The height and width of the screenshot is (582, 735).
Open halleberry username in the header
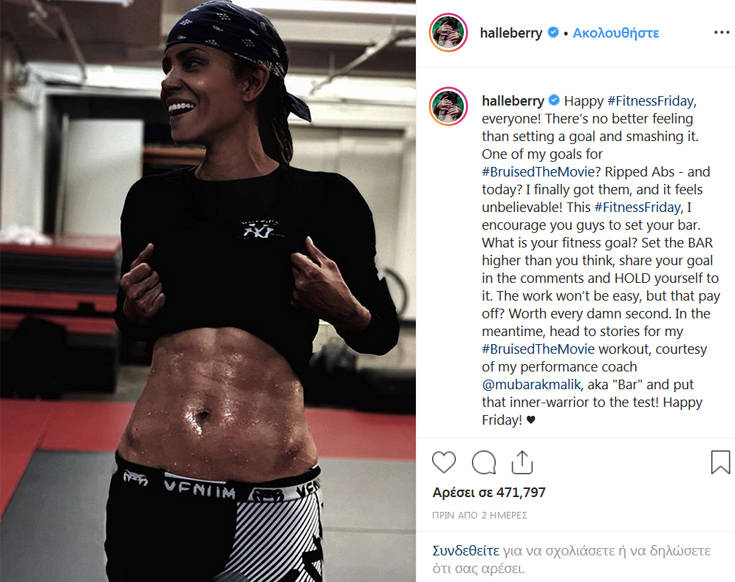click(511, 33)
